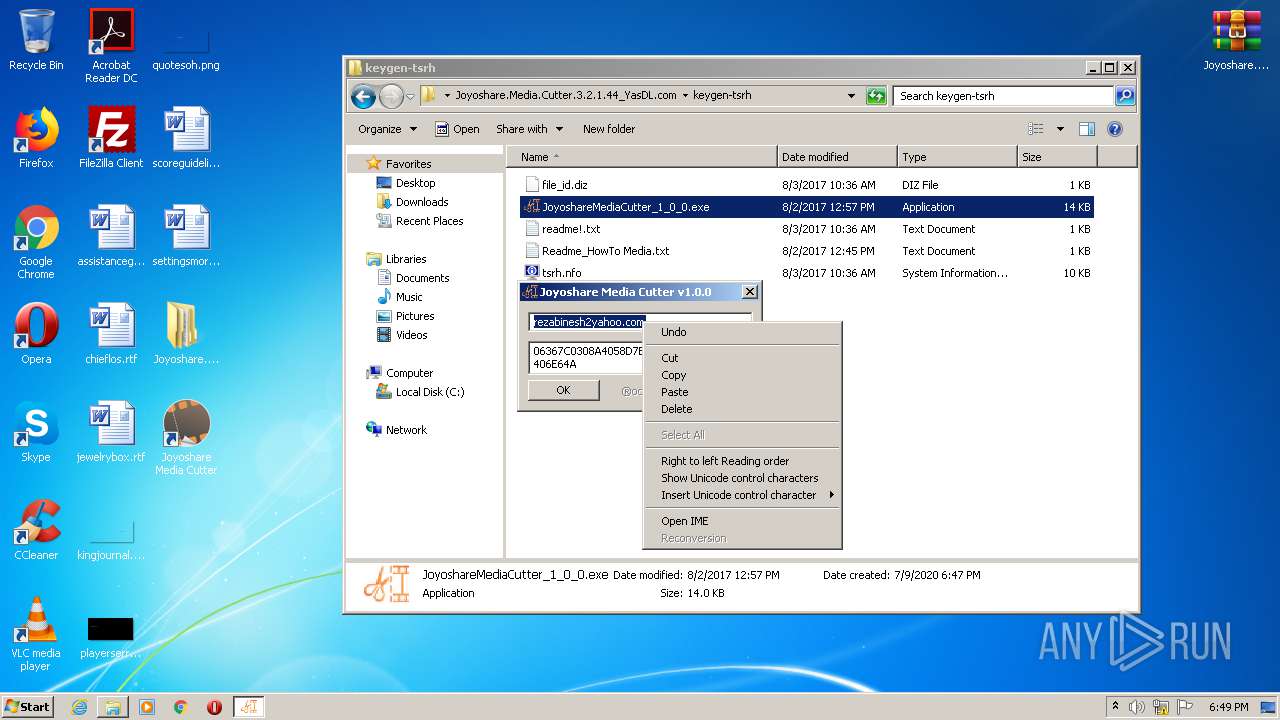Image resolution: width=1280 pixels, height=720 pixels.
Task: Click Explorer forward navigation arrow
Action: [x=391, y=96]
